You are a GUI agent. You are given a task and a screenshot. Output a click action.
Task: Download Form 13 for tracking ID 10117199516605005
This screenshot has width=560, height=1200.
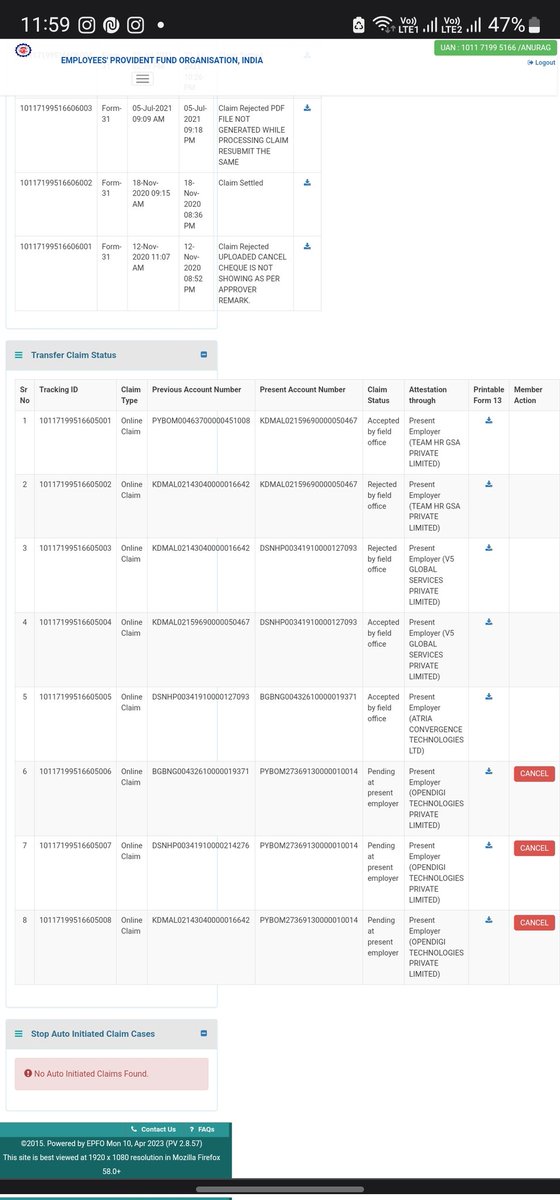point(489,697)
